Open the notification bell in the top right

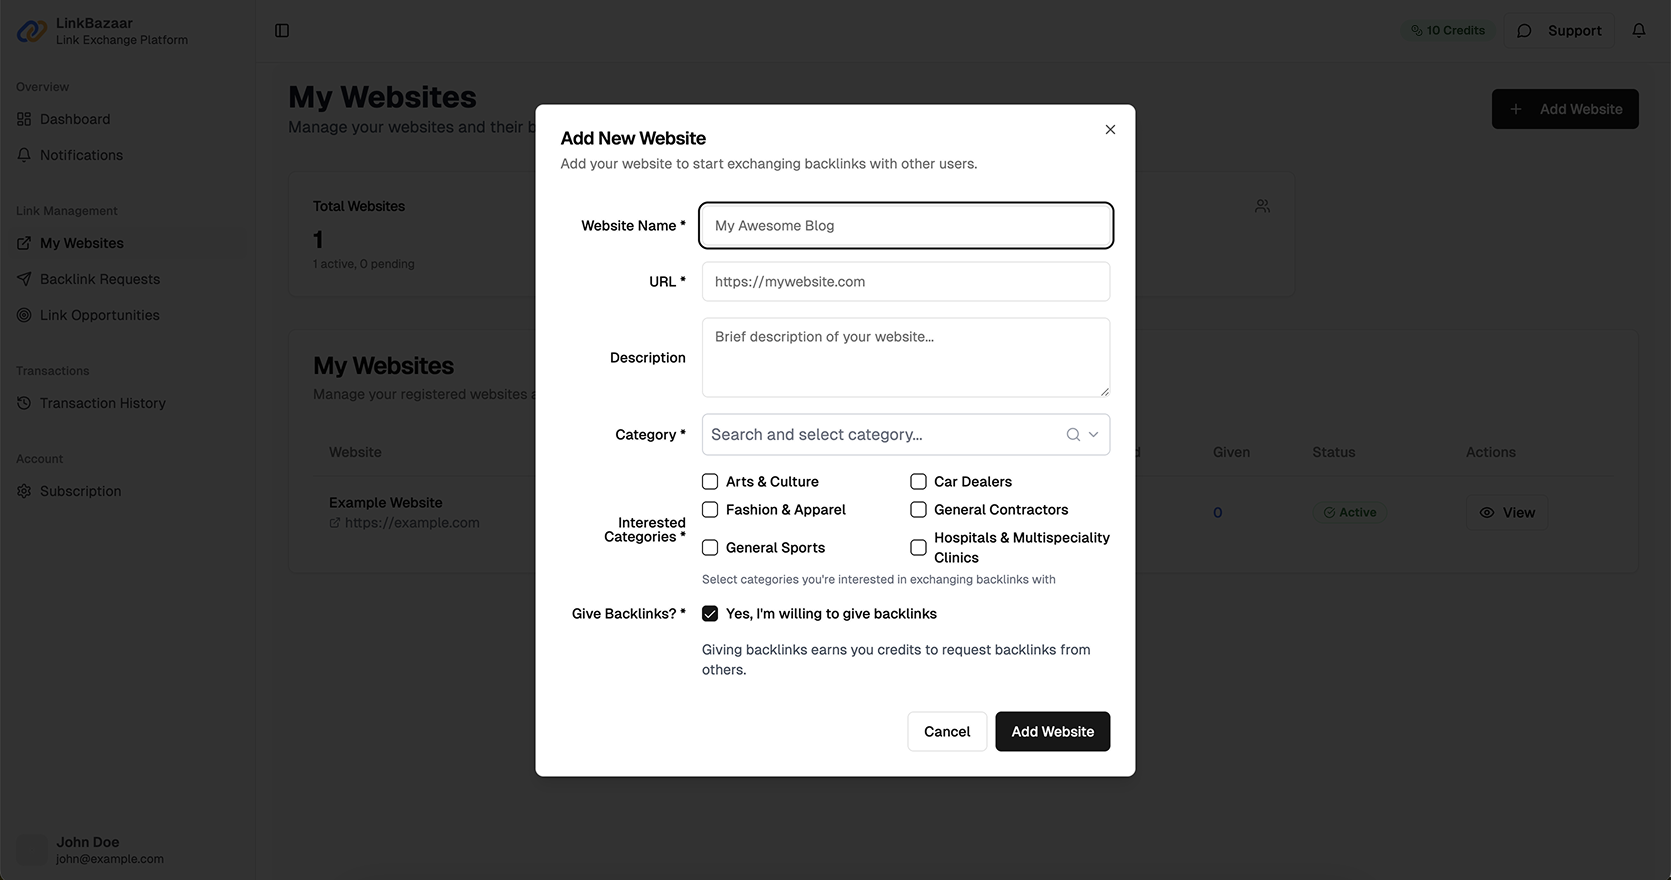[x=1639, y=29]
